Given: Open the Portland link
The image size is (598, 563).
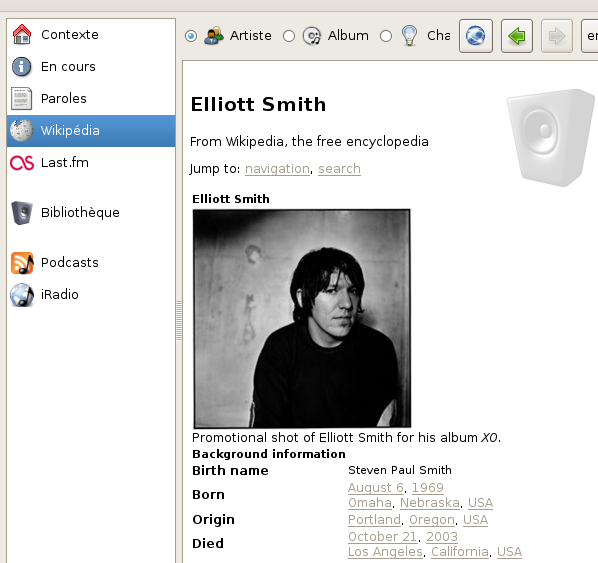Looking at the screenshot, I should (x=374, y=520).
